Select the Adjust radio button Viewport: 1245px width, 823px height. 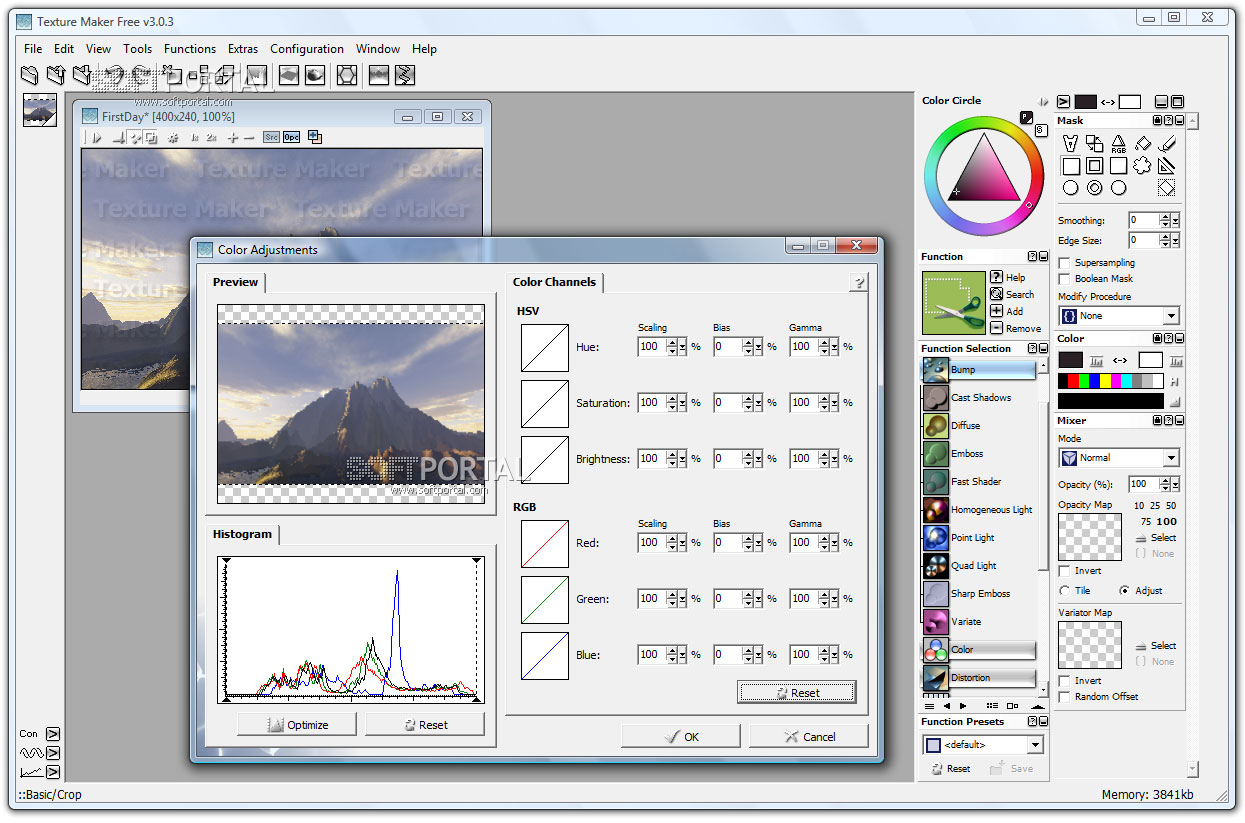click(1125, 591)
